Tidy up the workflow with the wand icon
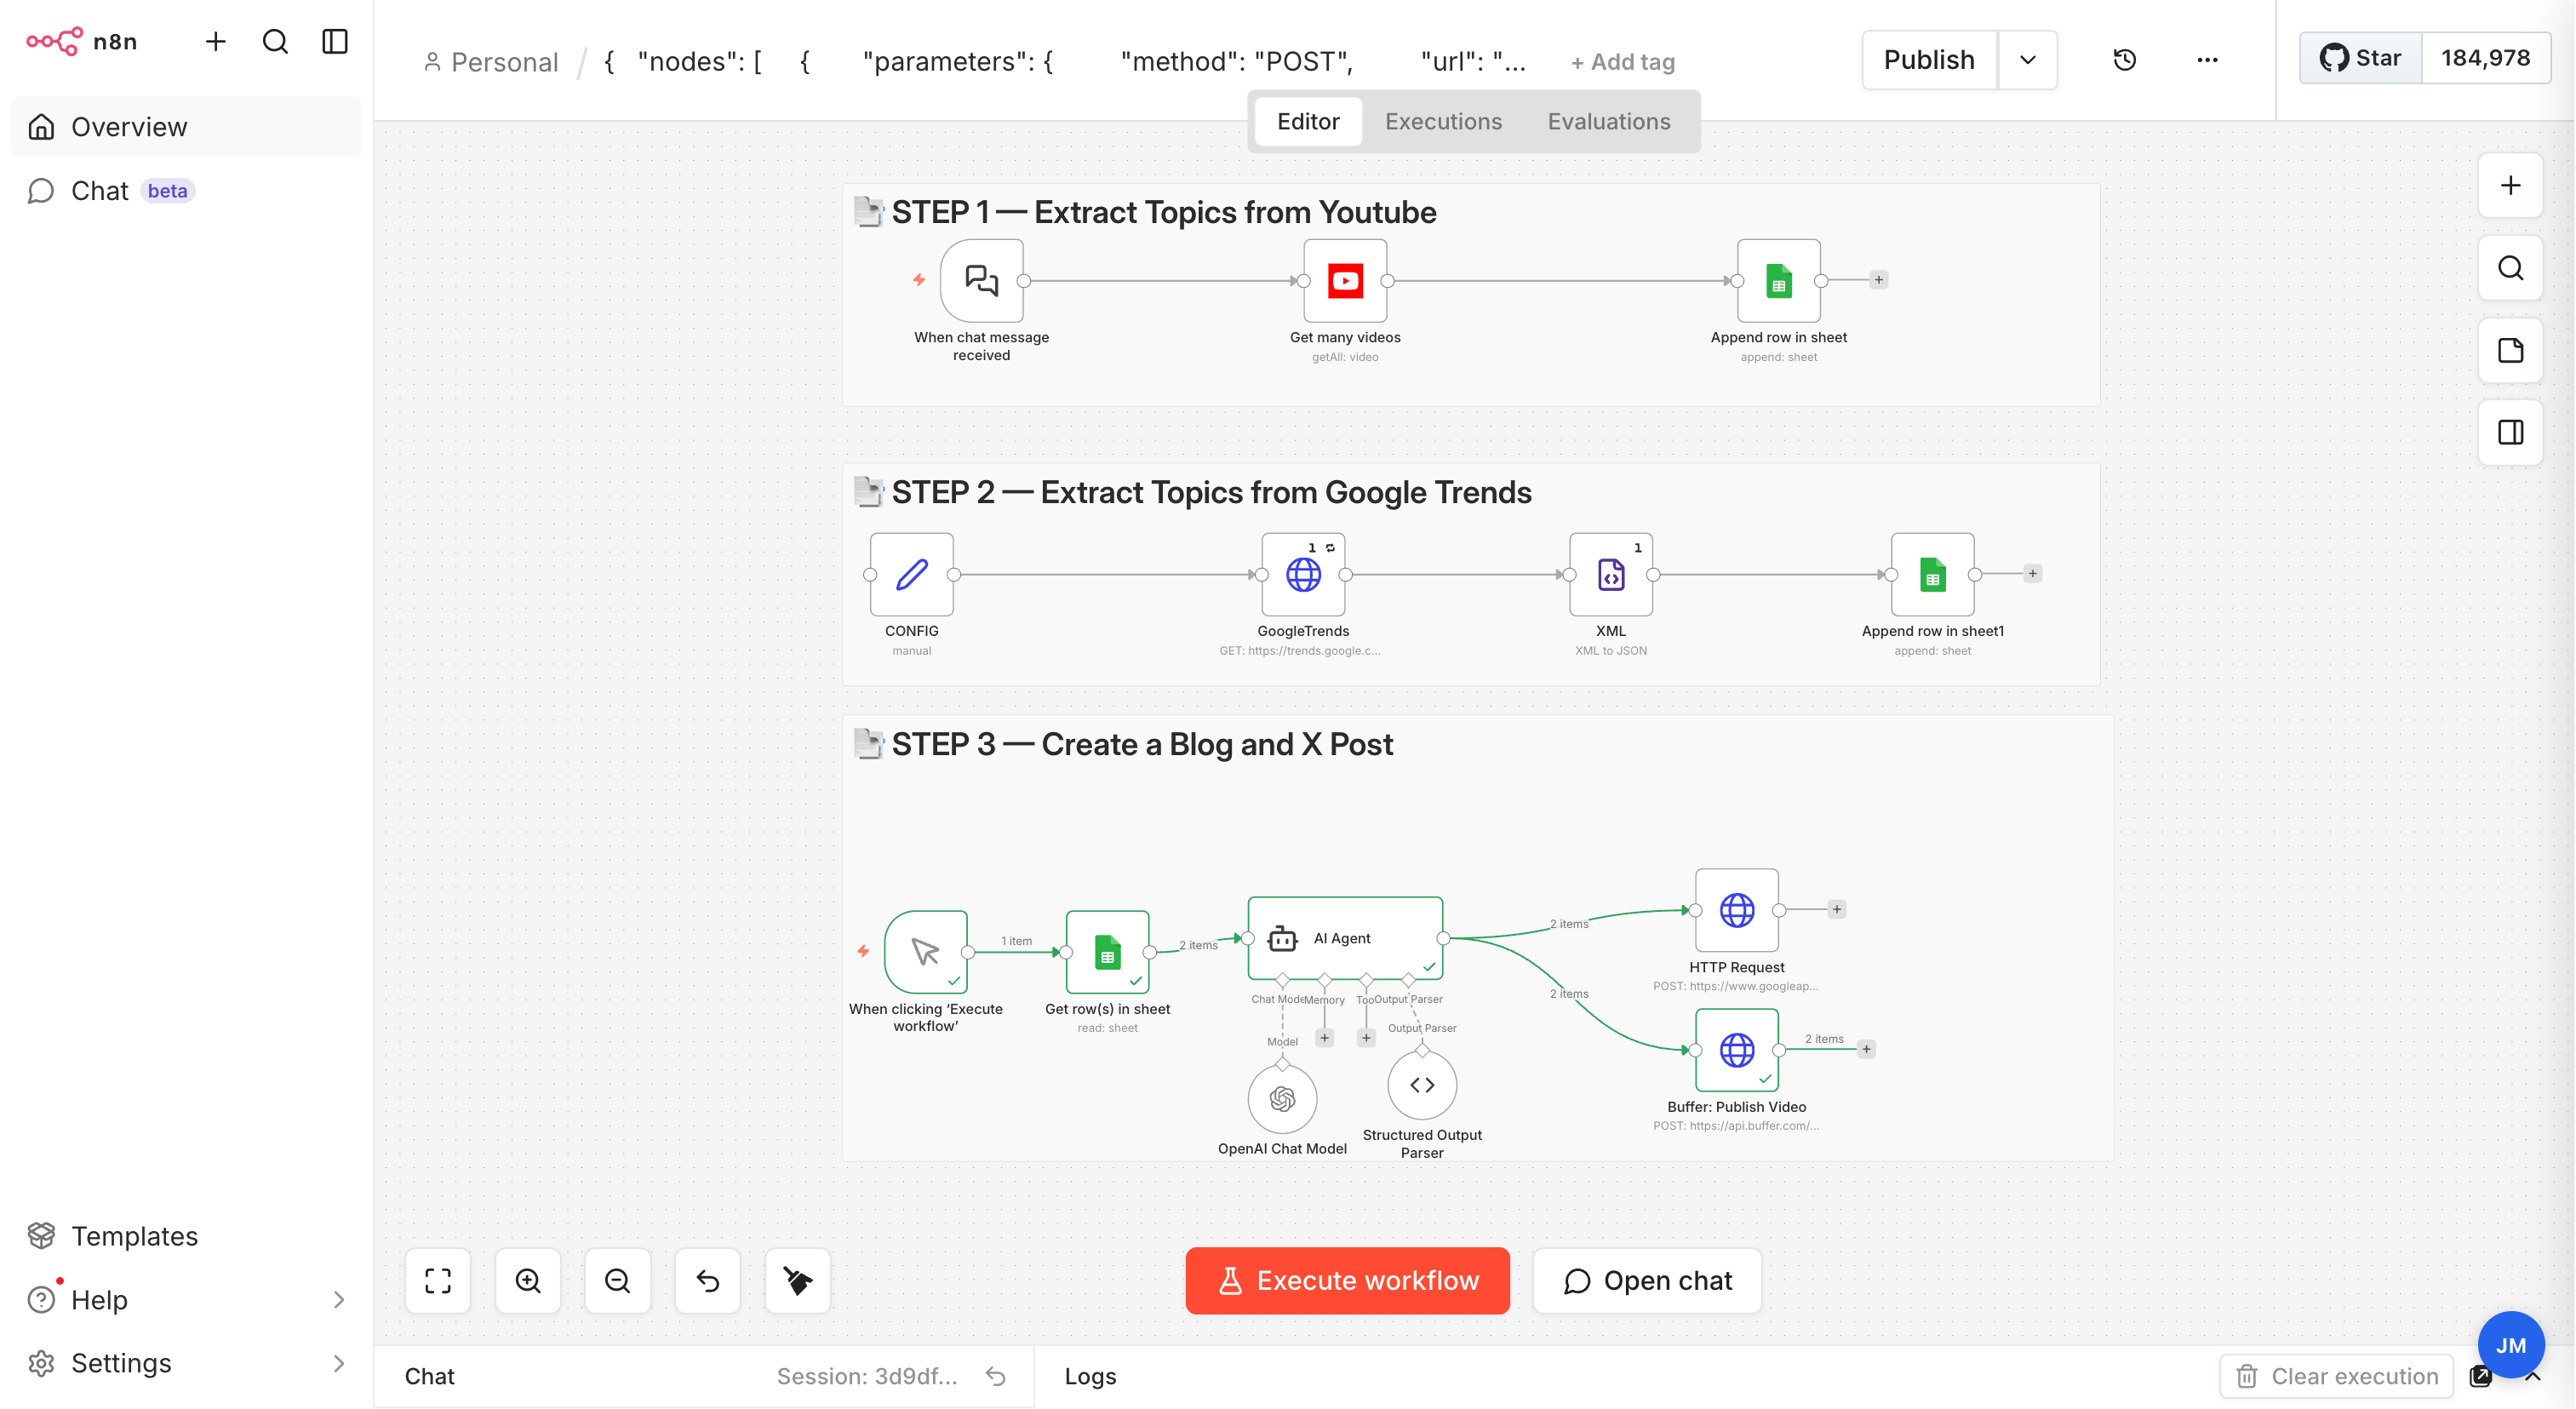Screen dimensions: 2576x1409 point(797,1281)
